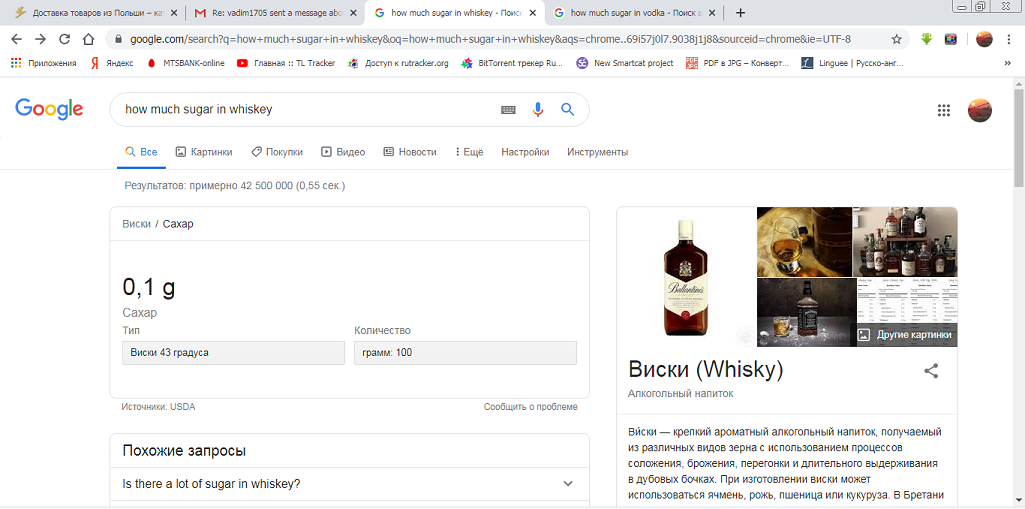Image resolution: width=1025 pixels, height=509 pixels.
Task: Submit search with the magnifier icon
Action: (567, 109)
